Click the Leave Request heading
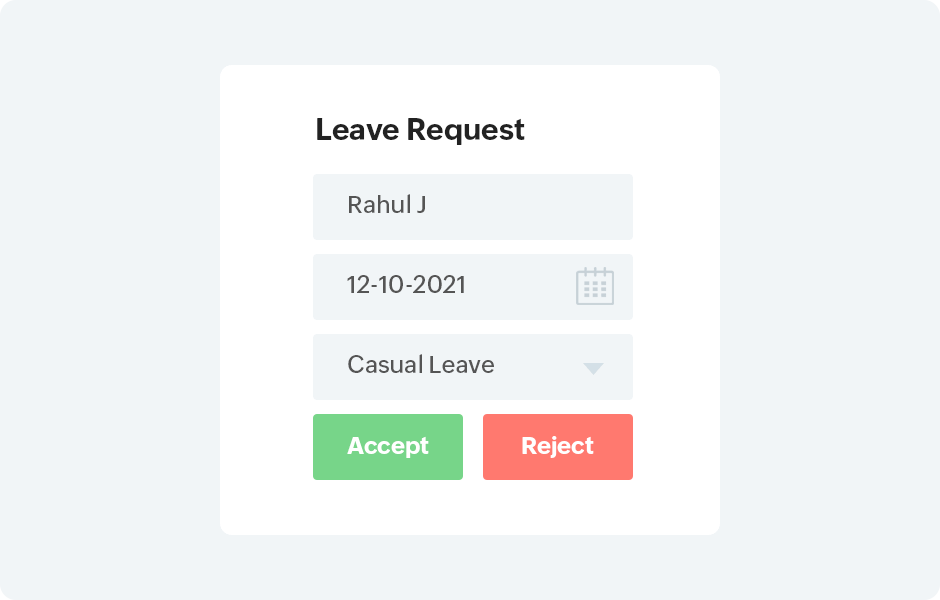The height and width of the screenshot is (600, 940). point(420,130)
